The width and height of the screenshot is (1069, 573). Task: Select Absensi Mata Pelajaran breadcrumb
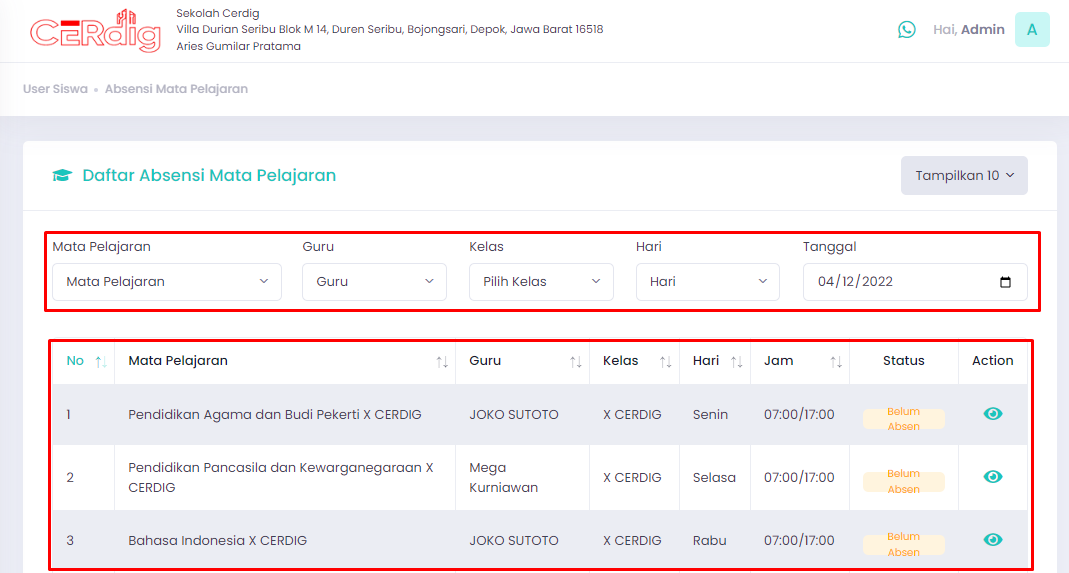pos(176,89)
